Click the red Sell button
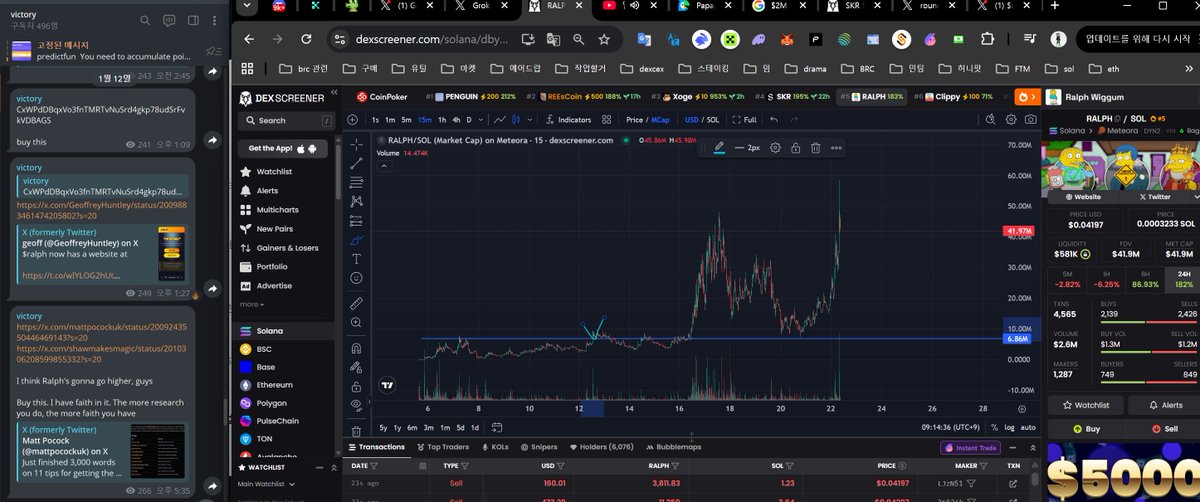 (1165, 429)
